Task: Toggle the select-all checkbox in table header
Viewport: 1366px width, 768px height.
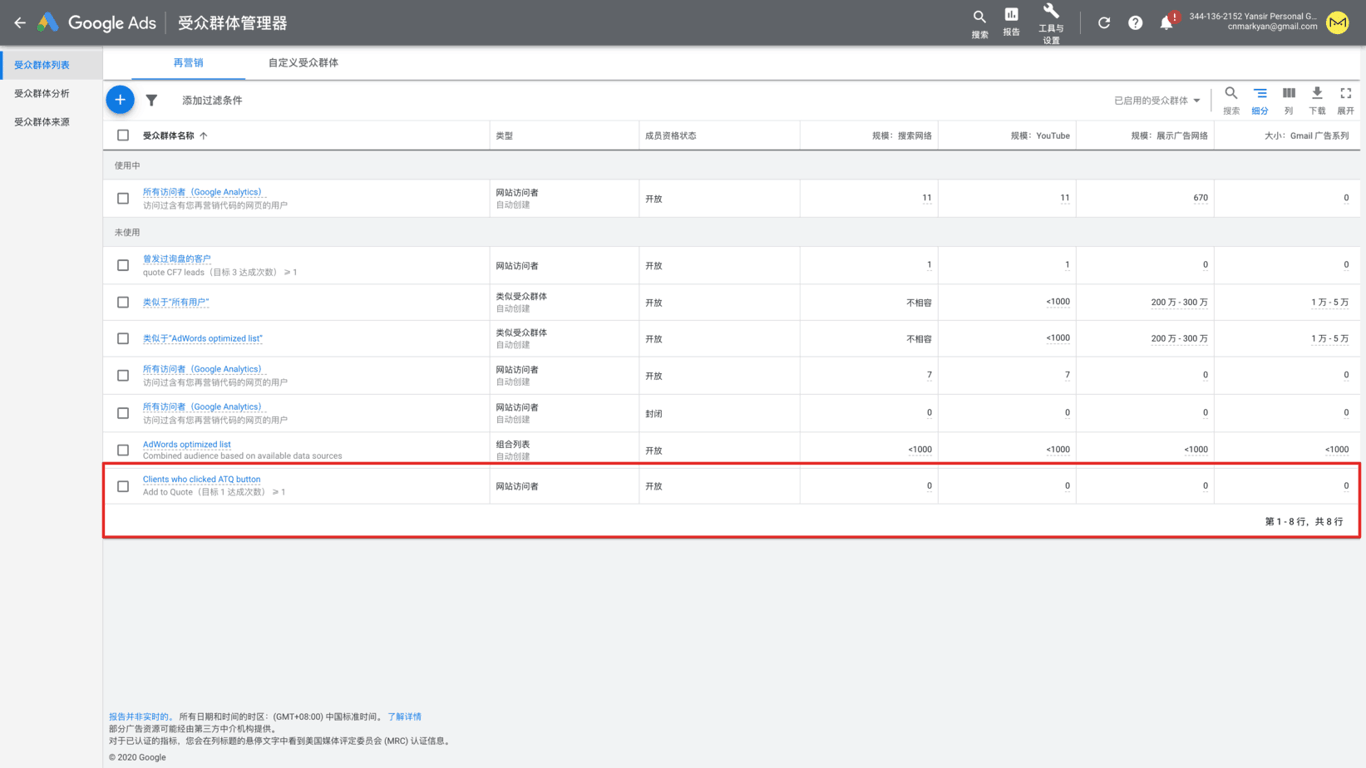Action: click(123, 135)
